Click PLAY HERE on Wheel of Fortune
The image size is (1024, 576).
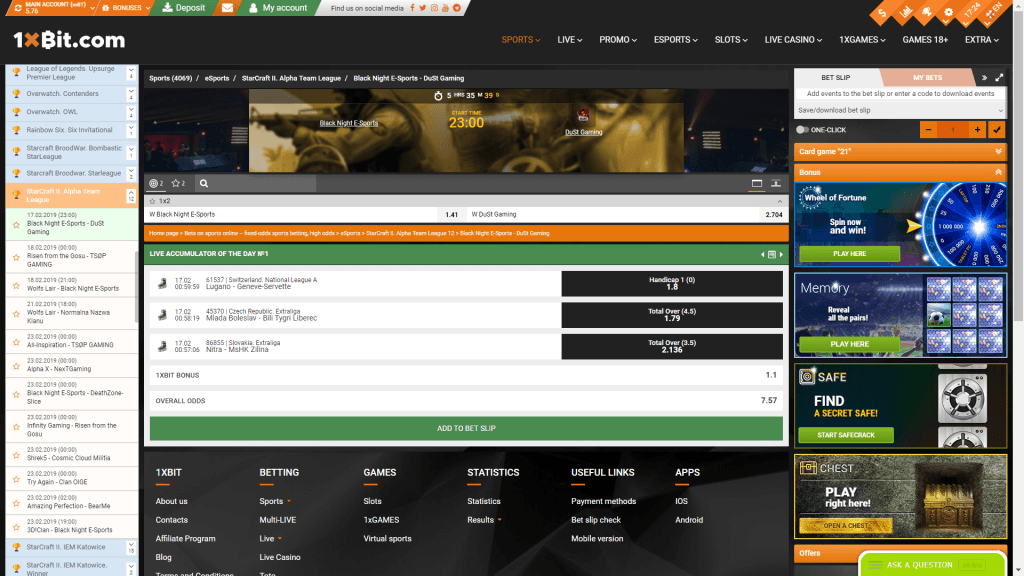(849, 254)
